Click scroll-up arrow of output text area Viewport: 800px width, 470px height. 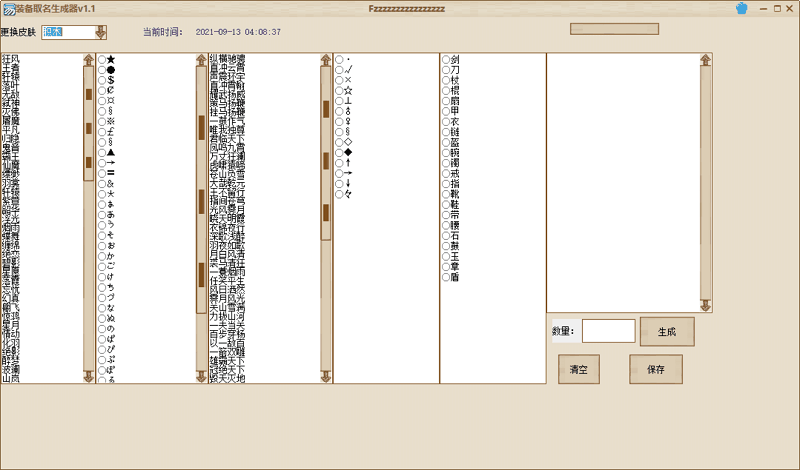click(x=706, y=60)
